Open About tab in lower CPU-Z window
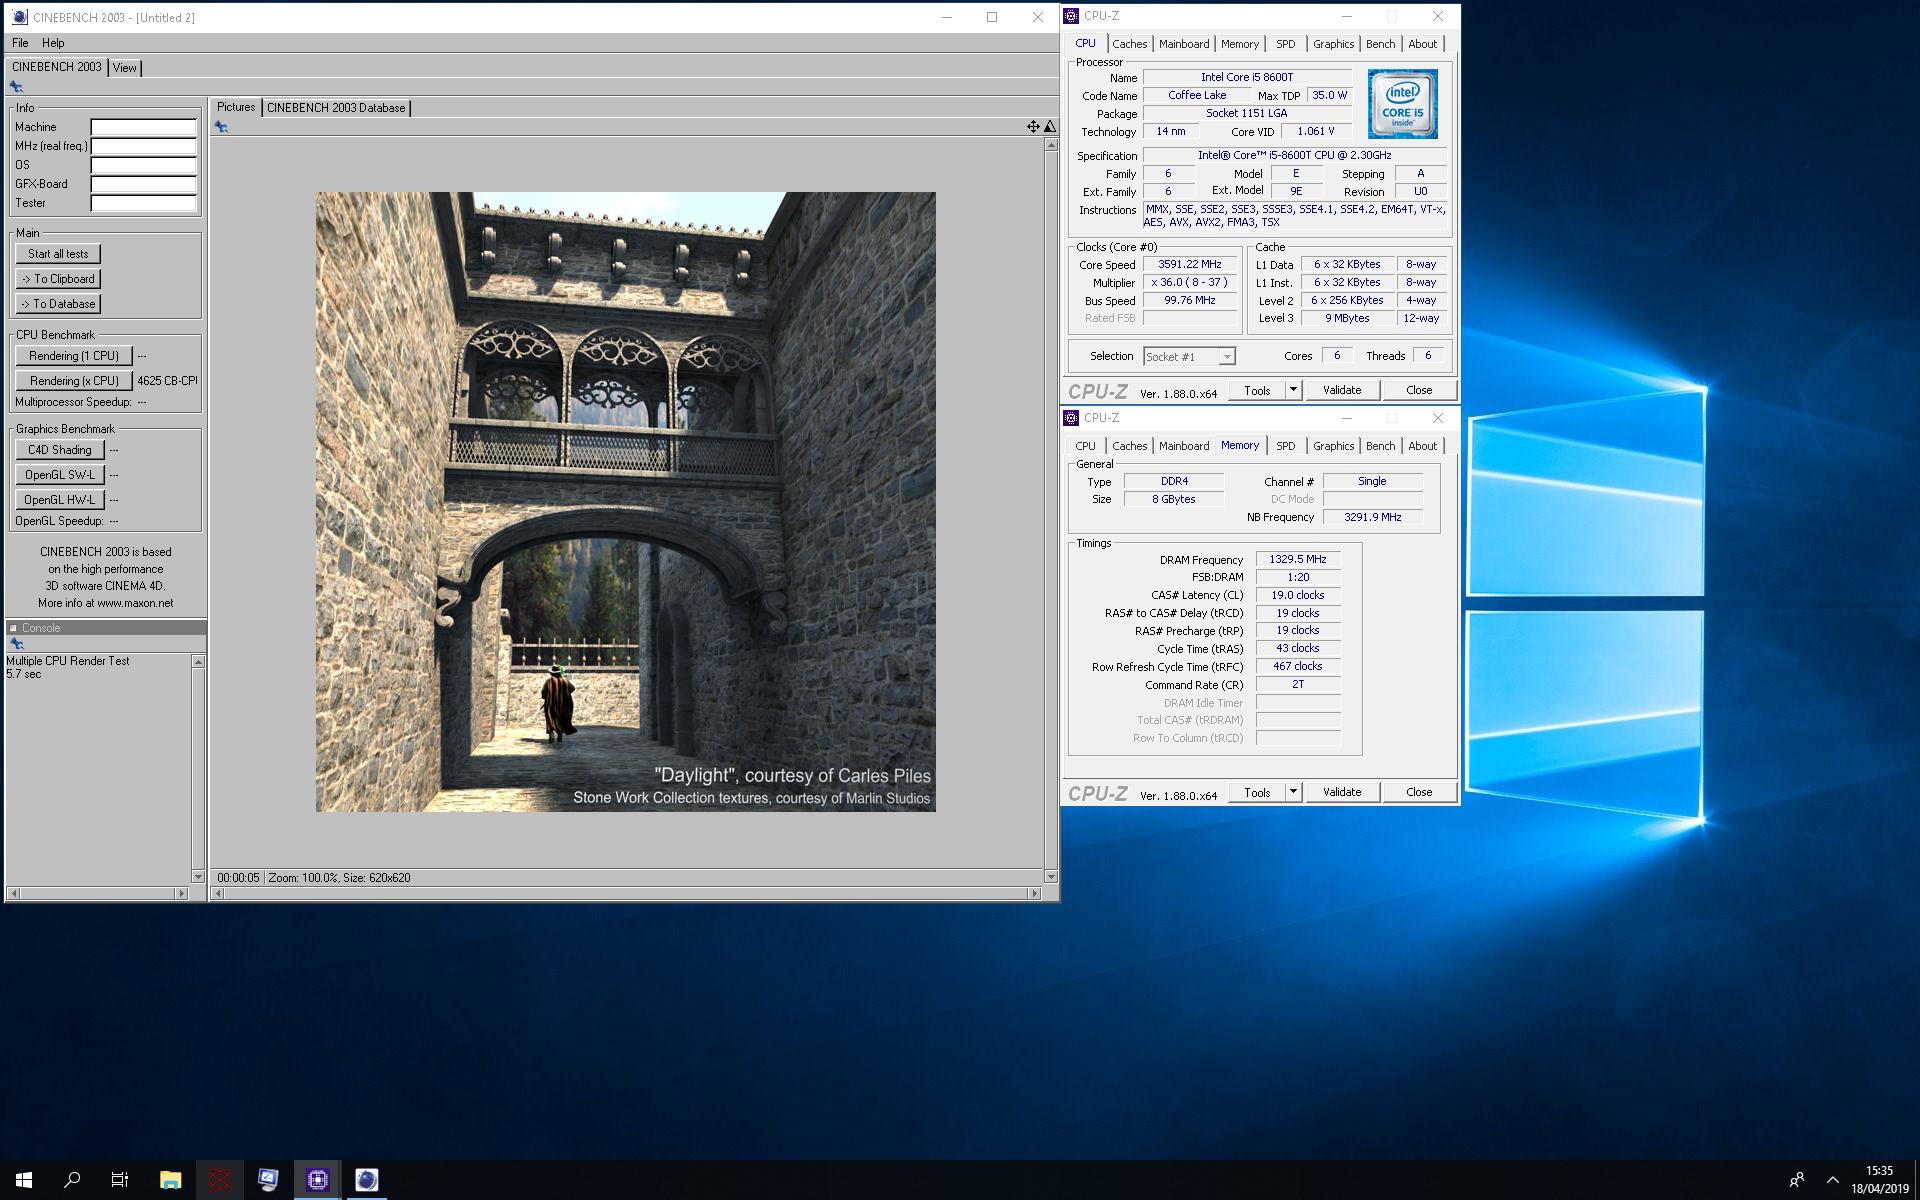The image size is (1920, 1200). tap(1423, 446)
